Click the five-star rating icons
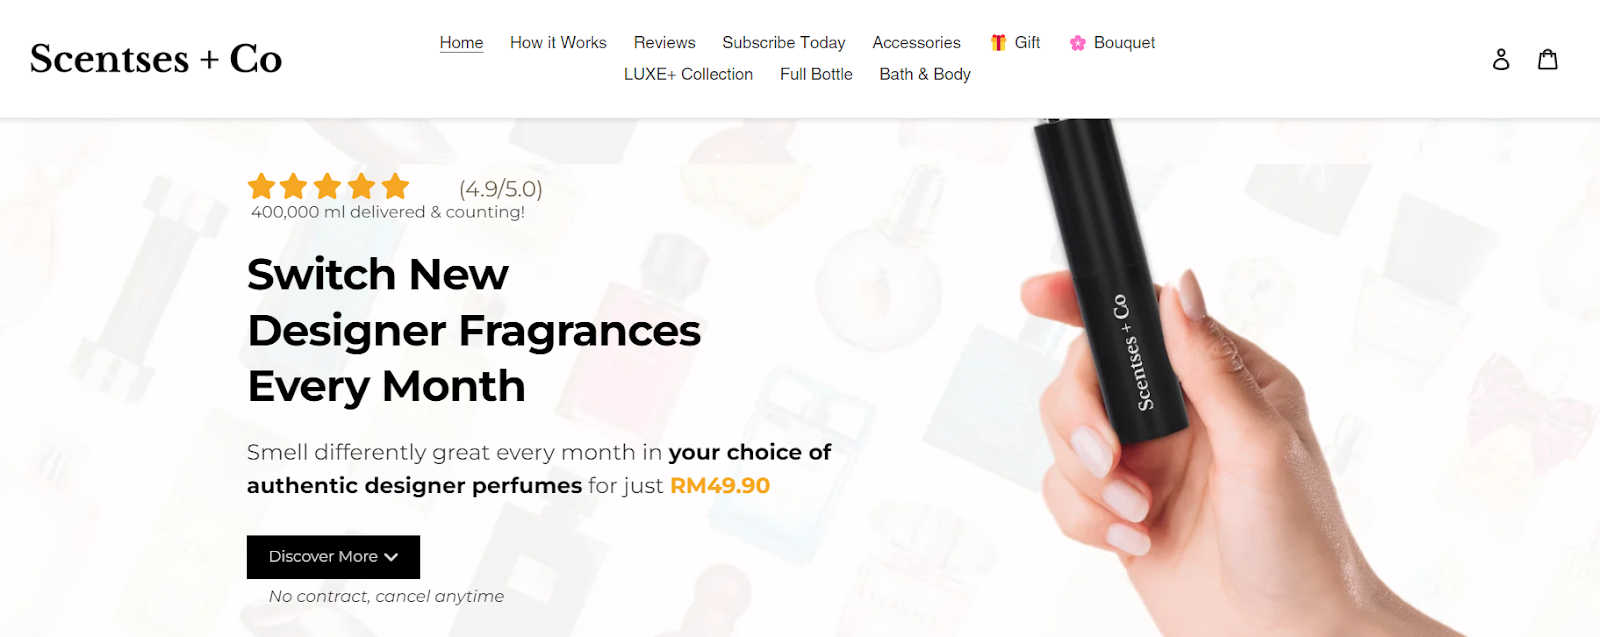The image size is (1600, 637). (x=328, y=186)
